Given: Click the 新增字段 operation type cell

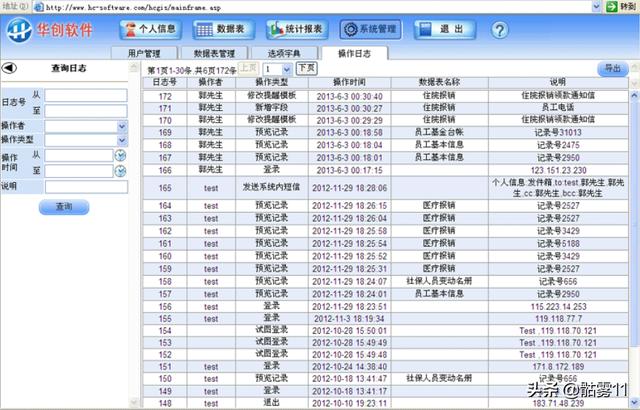Looking at the screenshot, I should [271, 108].
